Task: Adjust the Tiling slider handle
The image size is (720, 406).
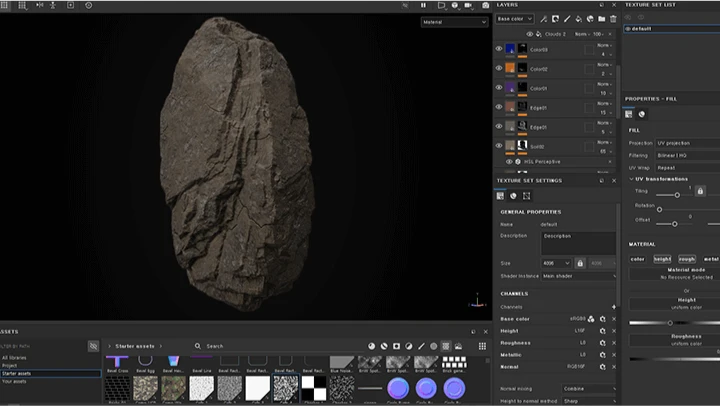Action: tap(677, 195)
